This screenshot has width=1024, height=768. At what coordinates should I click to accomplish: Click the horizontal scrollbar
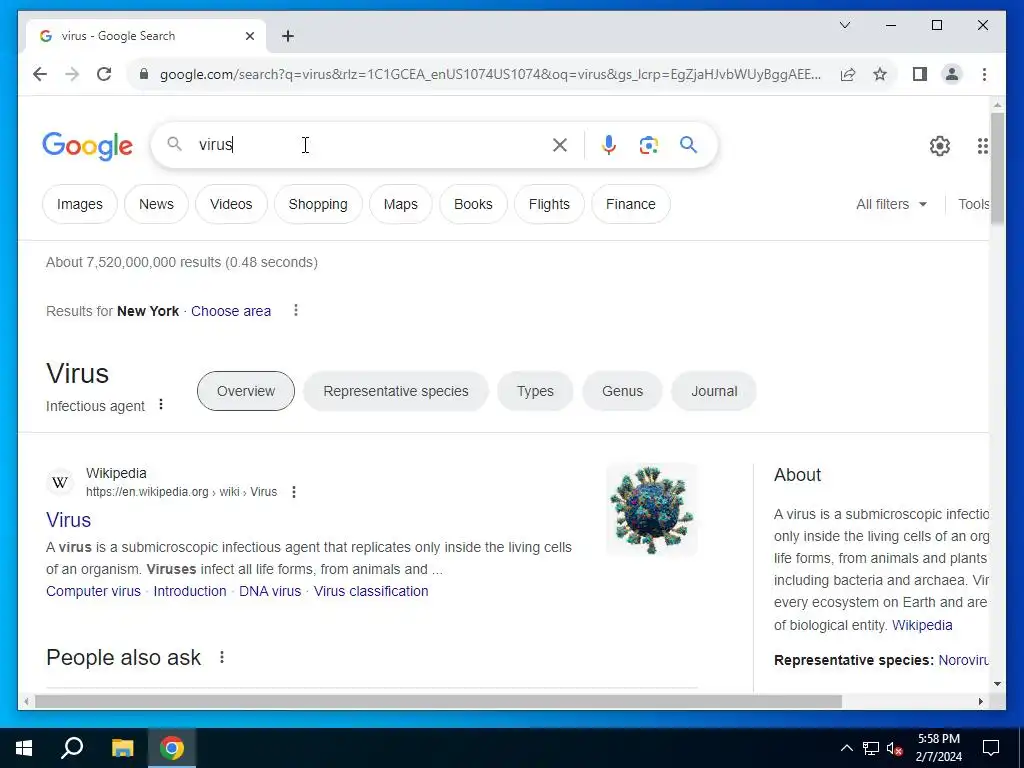438,702
